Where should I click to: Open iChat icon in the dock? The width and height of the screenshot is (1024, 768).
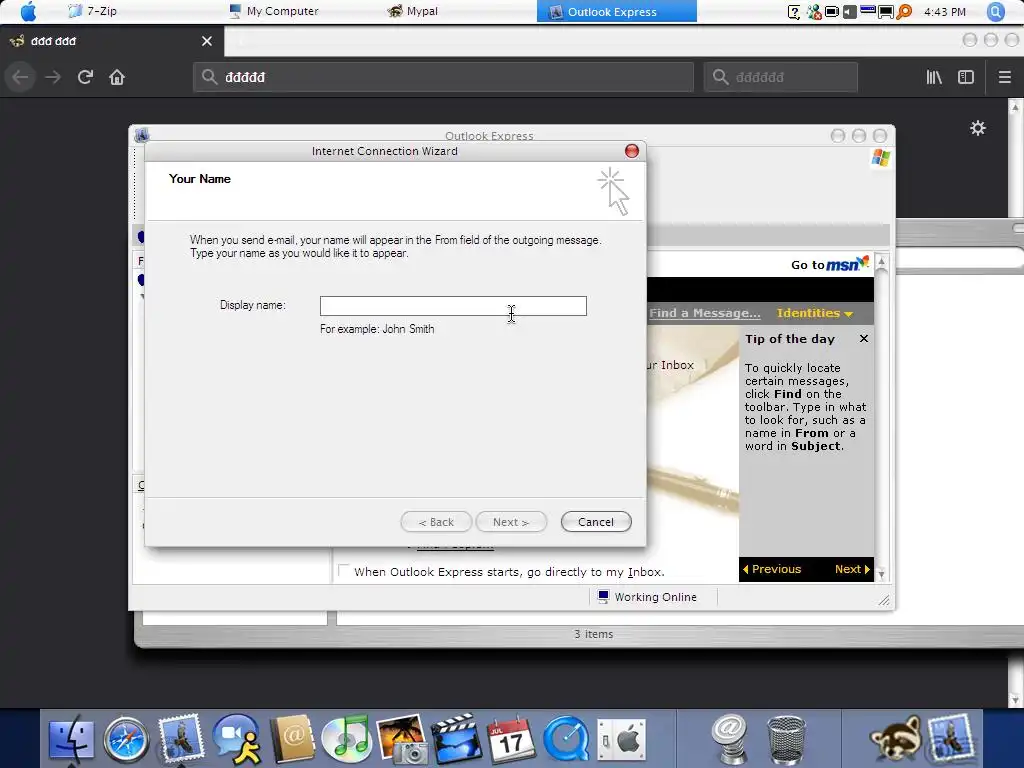click(x=236, y=739)
